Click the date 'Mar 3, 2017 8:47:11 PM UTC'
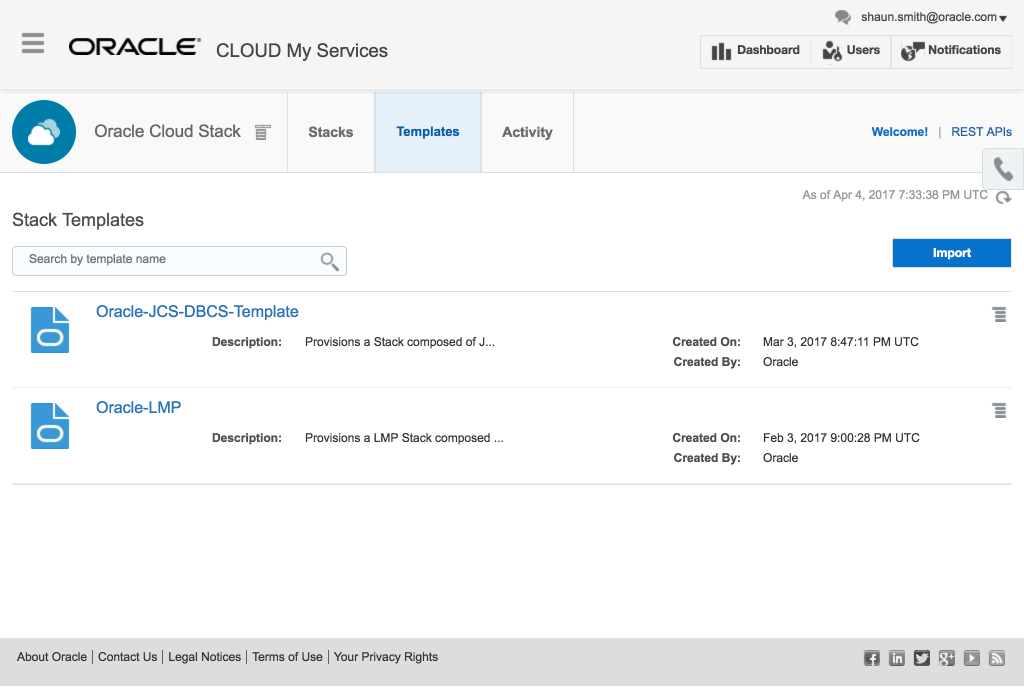The height and width of the screenshot is (690, 1024). coord(840,342)
